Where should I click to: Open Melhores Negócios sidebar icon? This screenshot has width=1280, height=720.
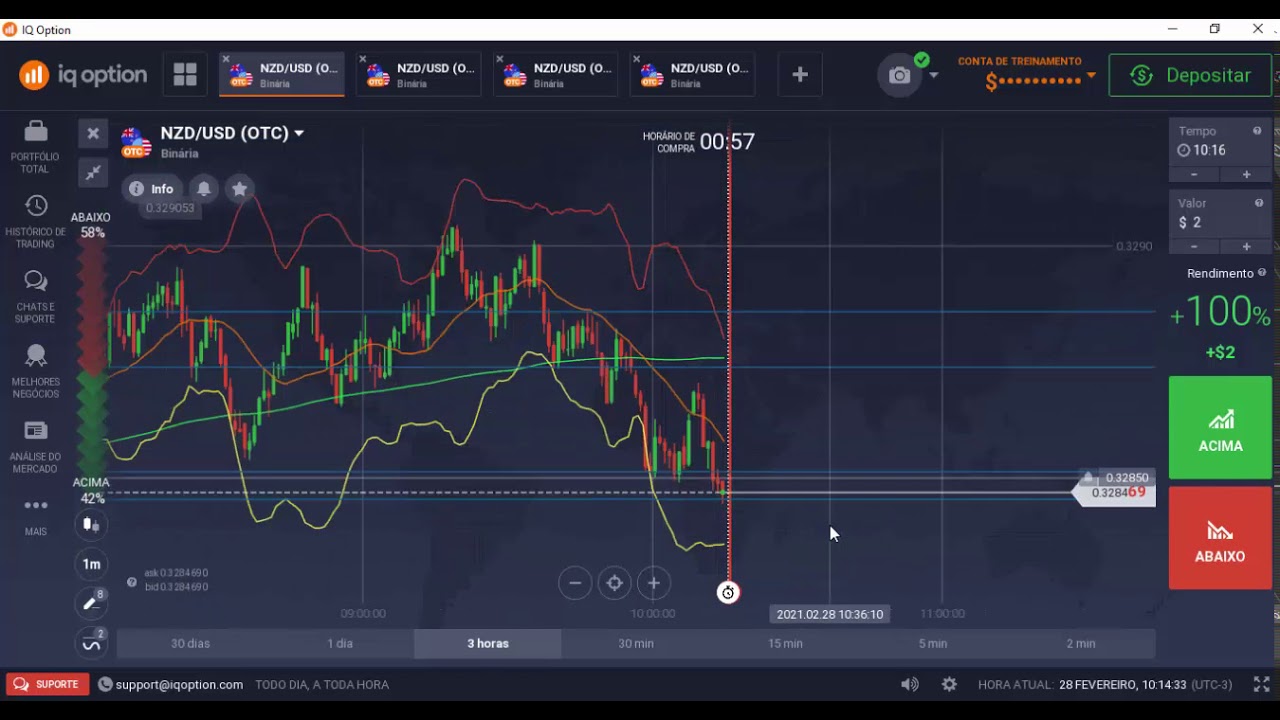[x=35, y=355]
